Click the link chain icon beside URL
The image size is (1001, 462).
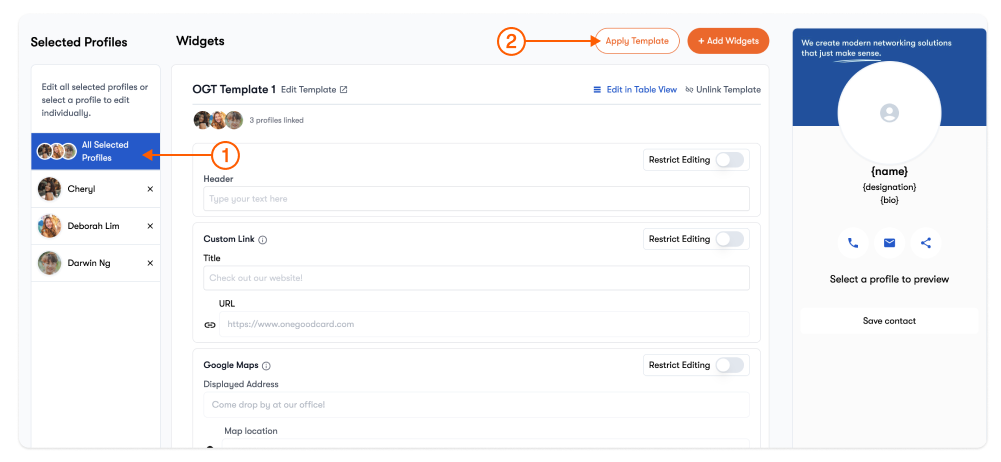pyautogui.click(x=210, y=325)
